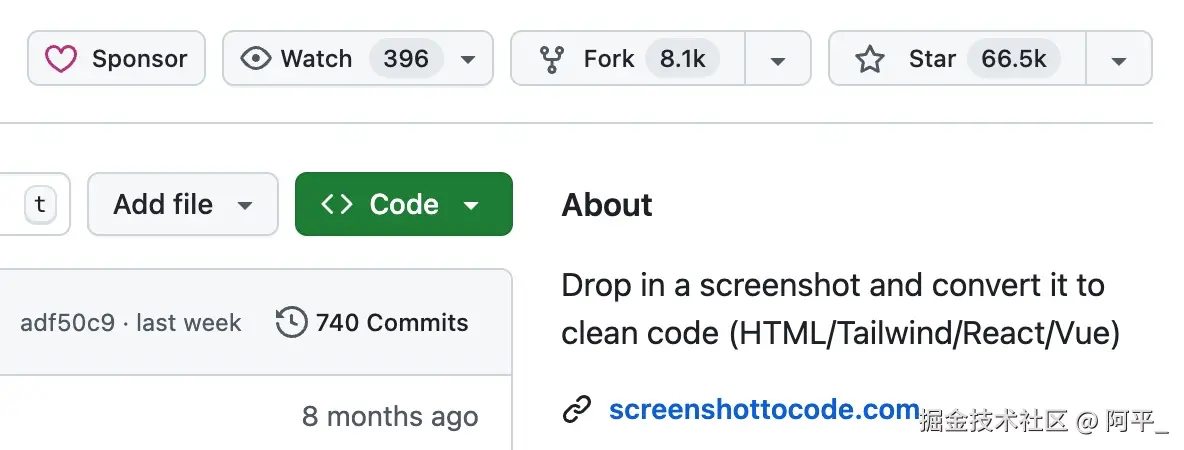Click the Star icon

[x=870, y=59]
